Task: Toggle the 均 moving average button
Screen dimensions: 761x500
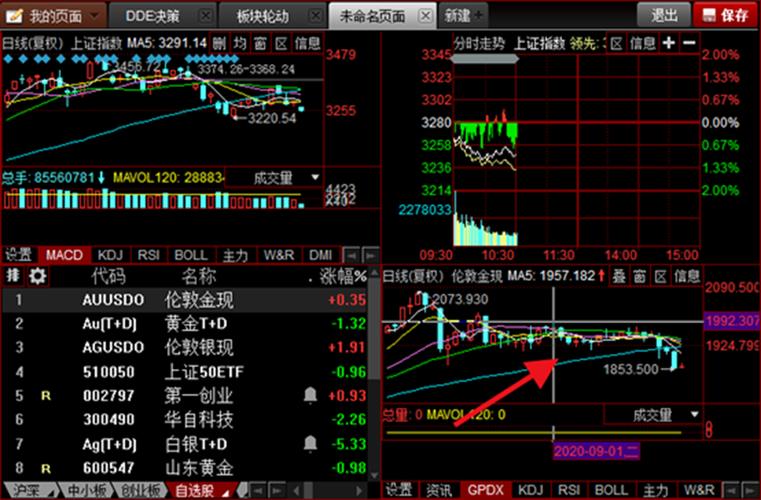Action: [x=240, y=43]
